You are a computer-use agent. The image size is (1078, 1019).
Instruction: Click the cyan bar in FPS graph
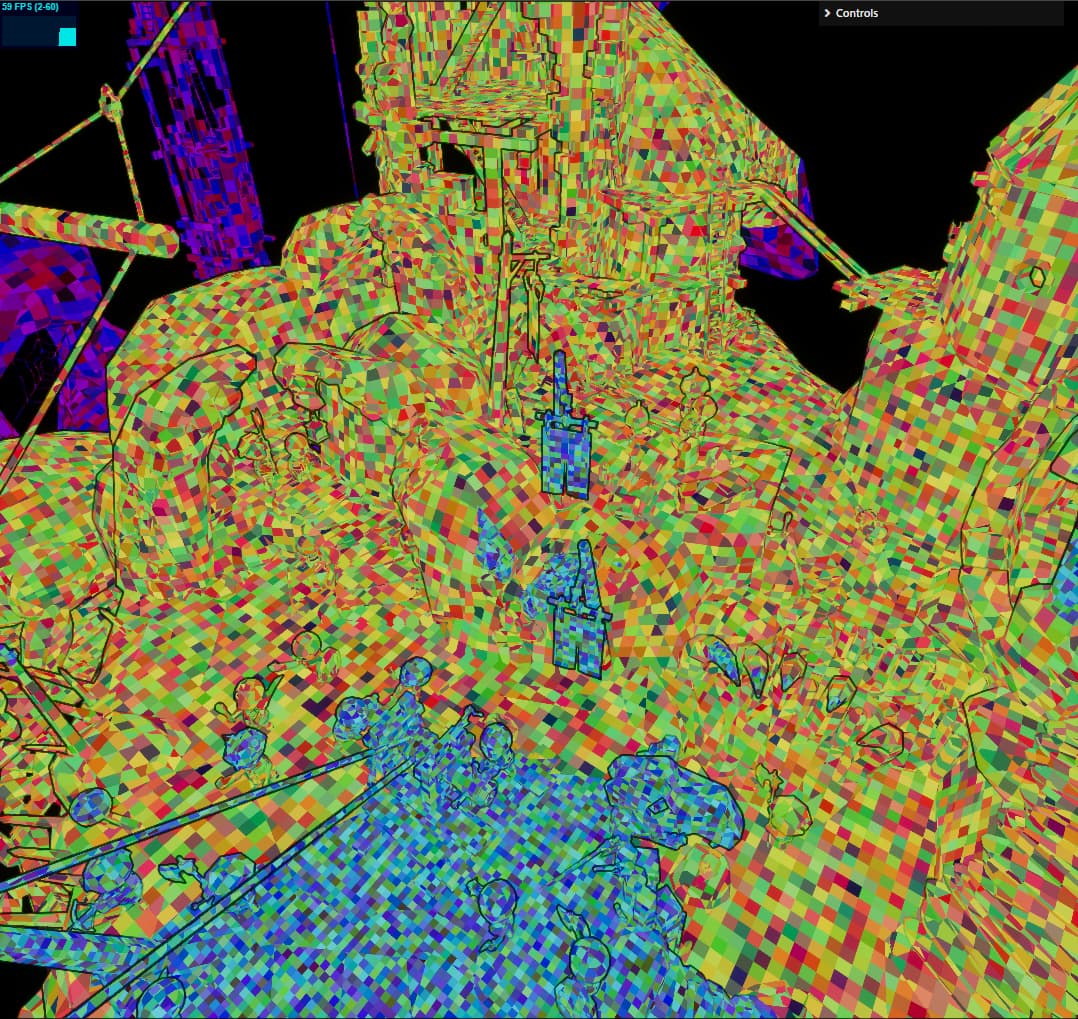click(x=67, y=36)
